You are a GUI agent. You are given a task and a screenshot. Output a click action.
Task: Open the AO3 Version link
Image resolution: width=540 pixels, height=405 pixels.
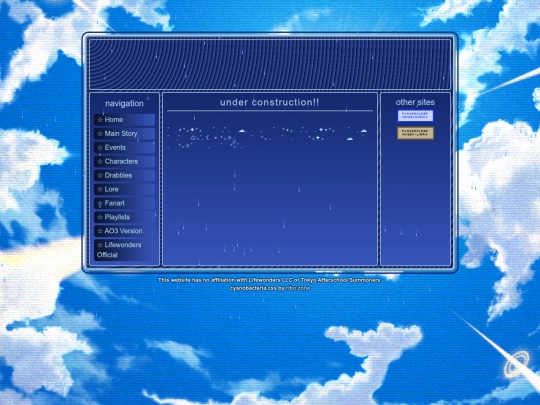click(124, 231)
